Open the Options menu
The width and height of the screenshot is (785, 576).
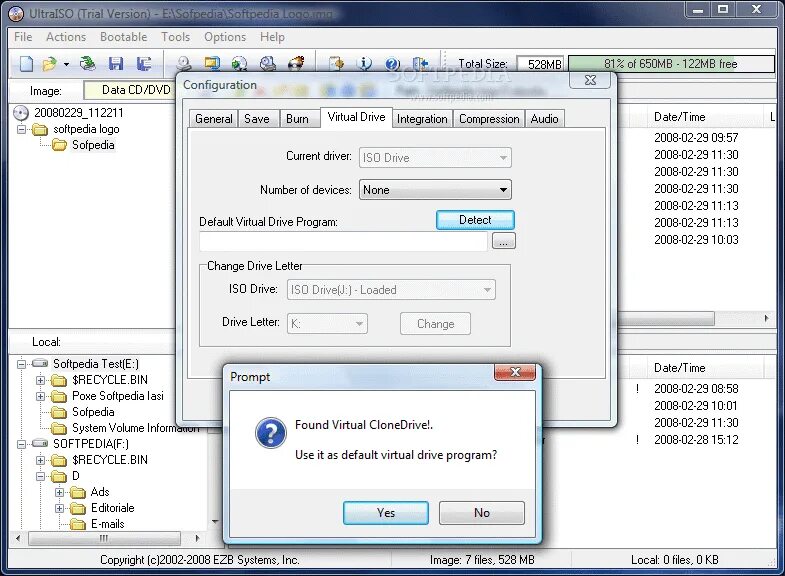pos(225,37)
